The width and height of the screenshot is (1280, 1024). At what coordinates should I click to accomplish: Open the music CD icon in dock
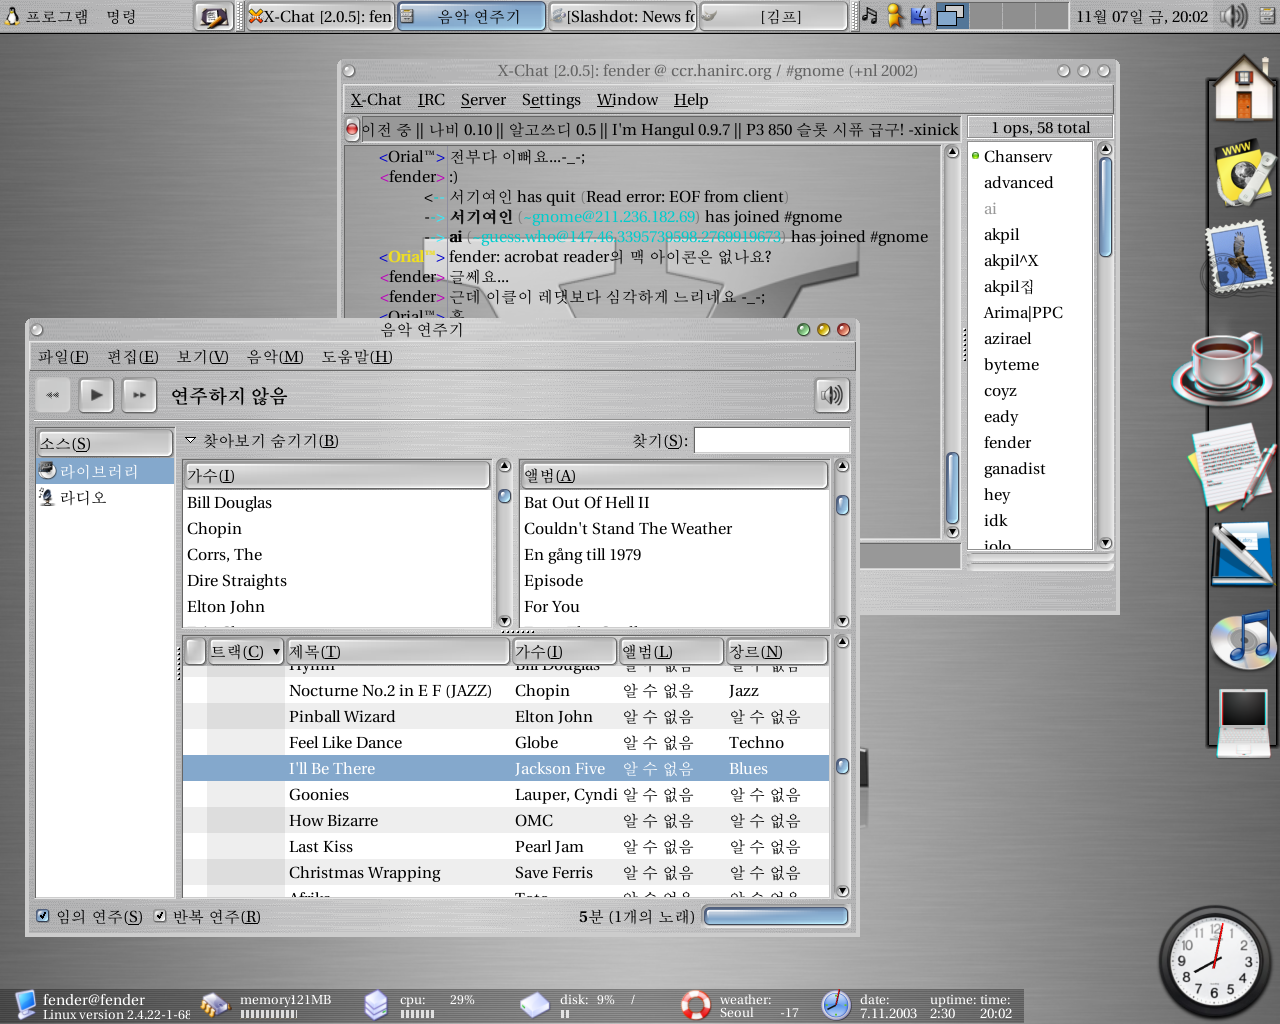1242,639
